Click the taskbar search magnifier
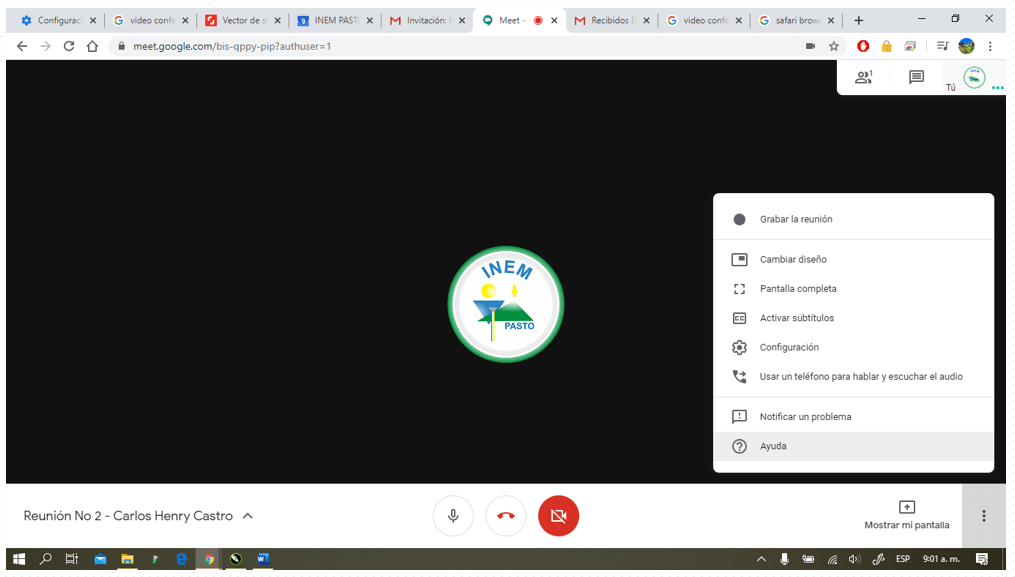1015x577 pixels. (45, 558)
